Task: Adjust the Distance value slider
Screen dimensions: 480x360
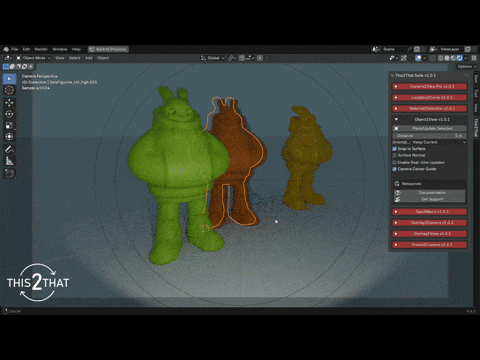Action: click(429, 136)
